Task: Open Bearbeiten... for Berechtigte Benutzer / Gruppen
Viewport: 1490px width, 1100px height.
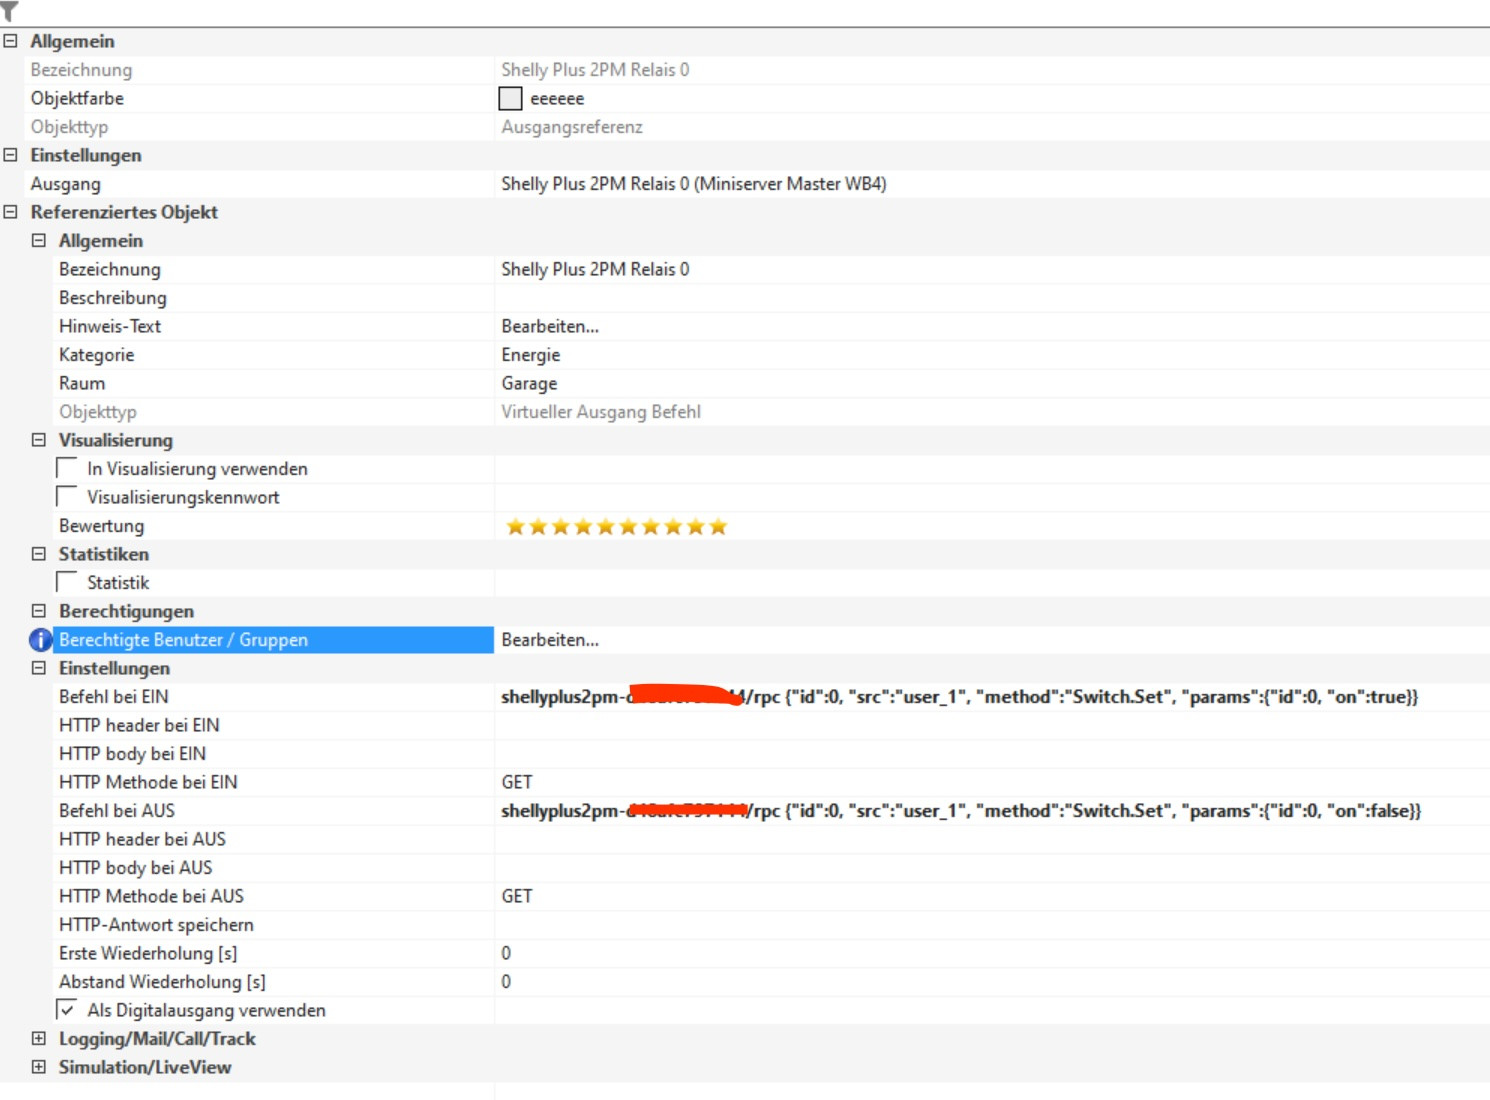Action: [x=550, y=640]
